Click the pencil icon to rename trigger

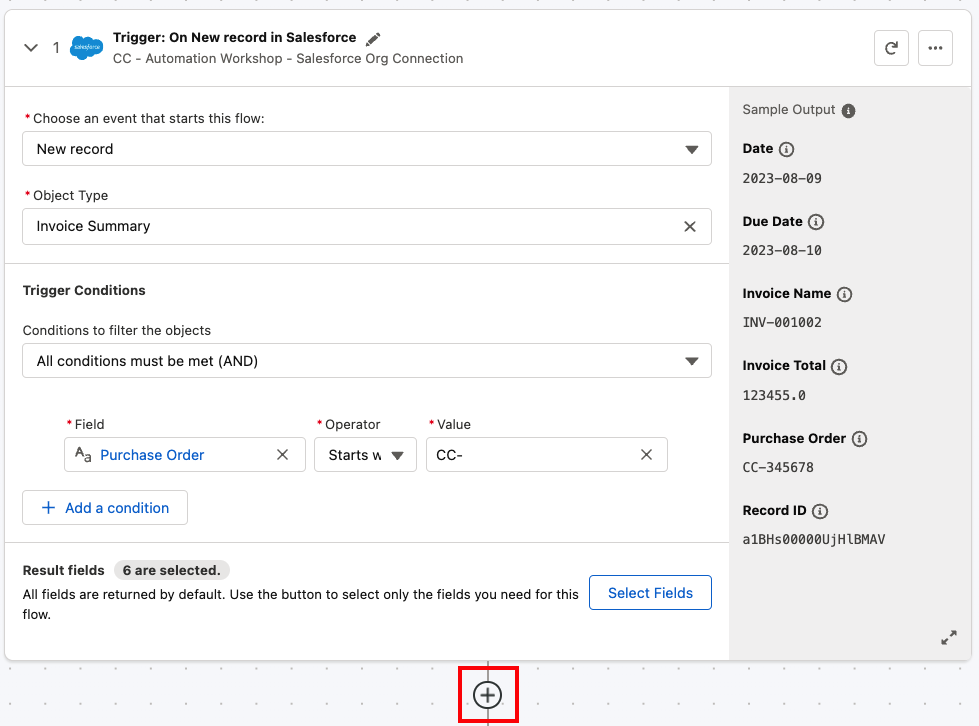(373, 39)
